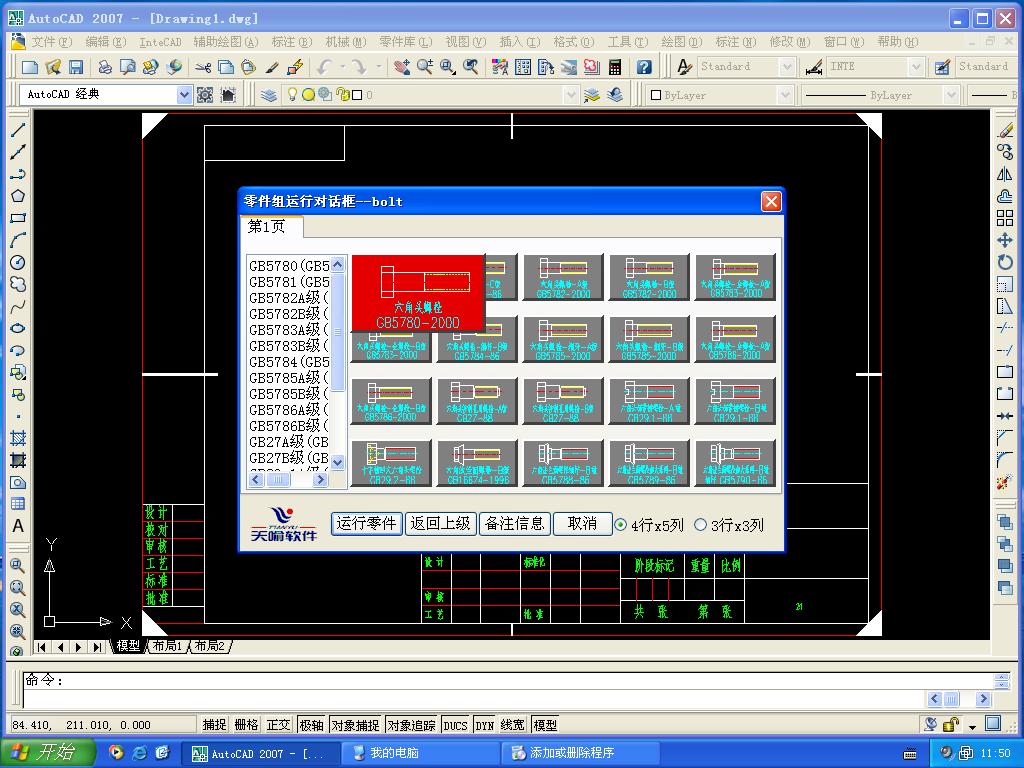1024x768 pixels.
Task: Select the Rotate modify tool
Action: [x=1005, y=263]
